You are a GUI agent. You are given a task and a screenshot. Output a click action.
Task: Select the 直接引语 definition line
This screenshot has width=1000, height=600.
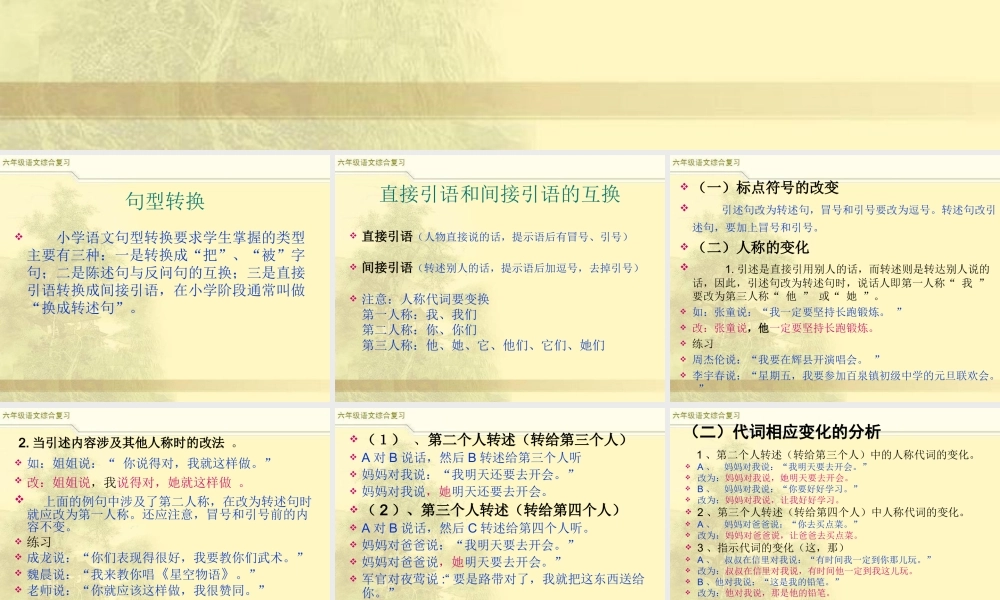click(x=496, y=237)
